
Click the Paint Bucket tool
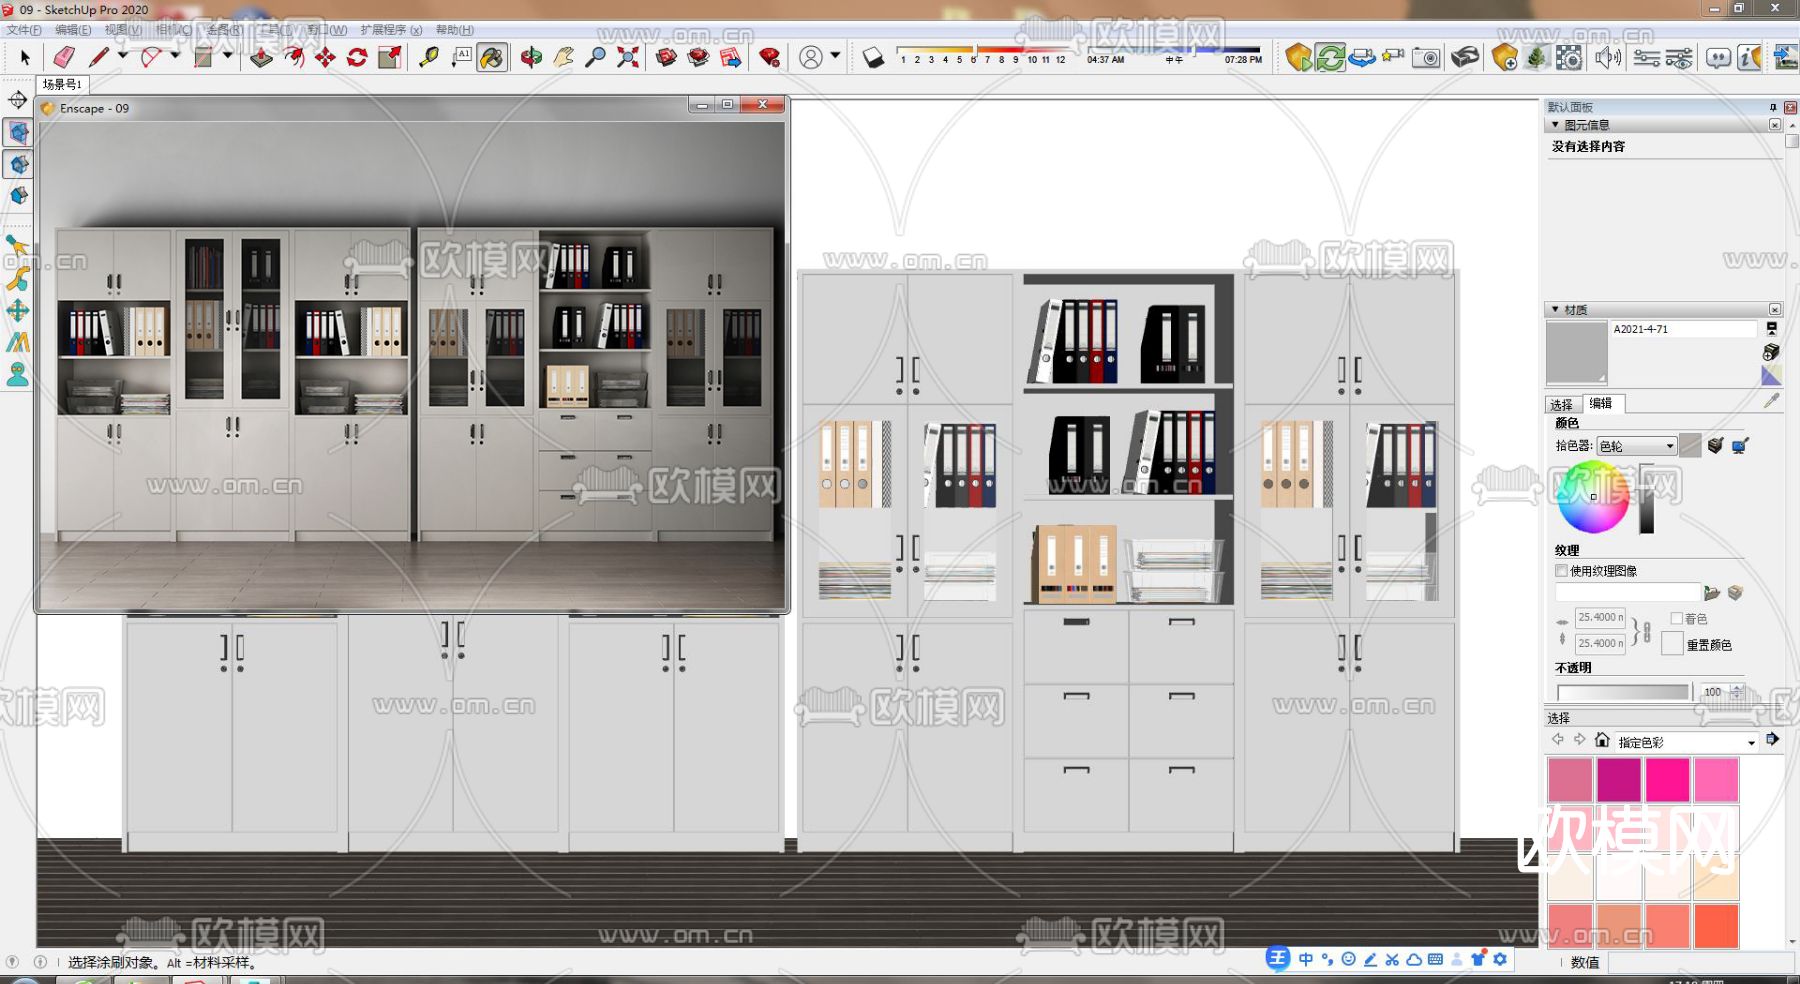point(492,57)
